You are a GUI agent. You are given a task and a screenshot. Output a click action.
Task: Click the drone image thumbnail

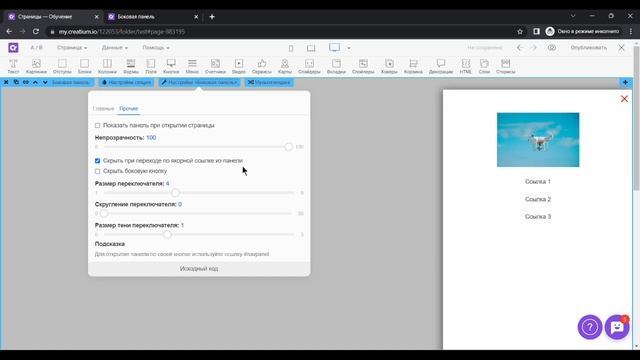(538, 140)
